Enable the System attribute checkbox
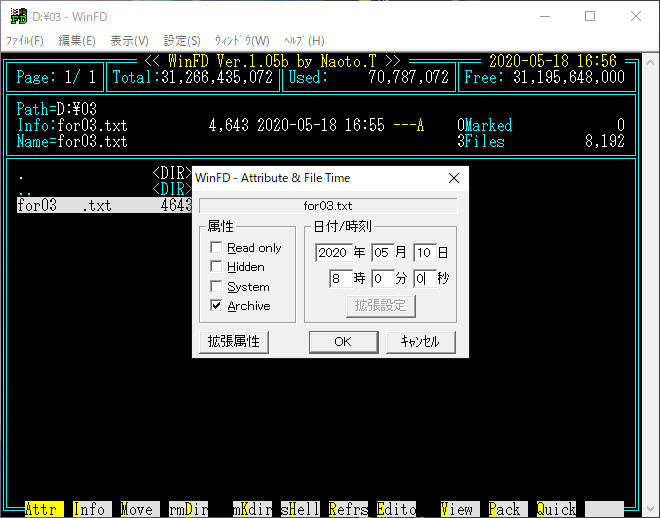The image size is (660, 518). [216, 287]
